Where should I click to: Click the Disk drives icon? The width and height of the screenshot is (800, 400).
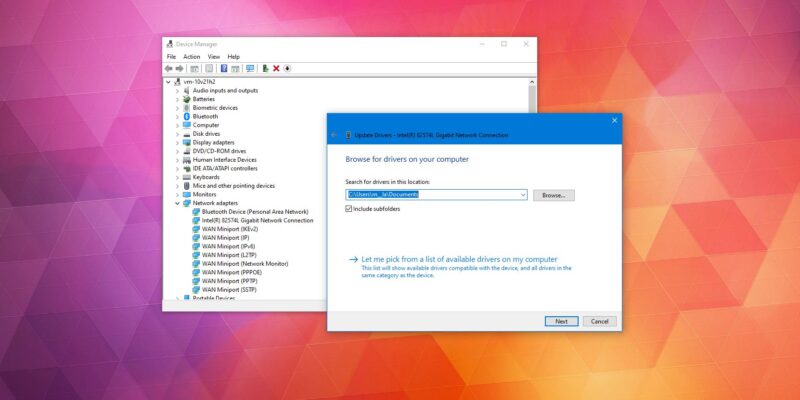coord(186,134)
